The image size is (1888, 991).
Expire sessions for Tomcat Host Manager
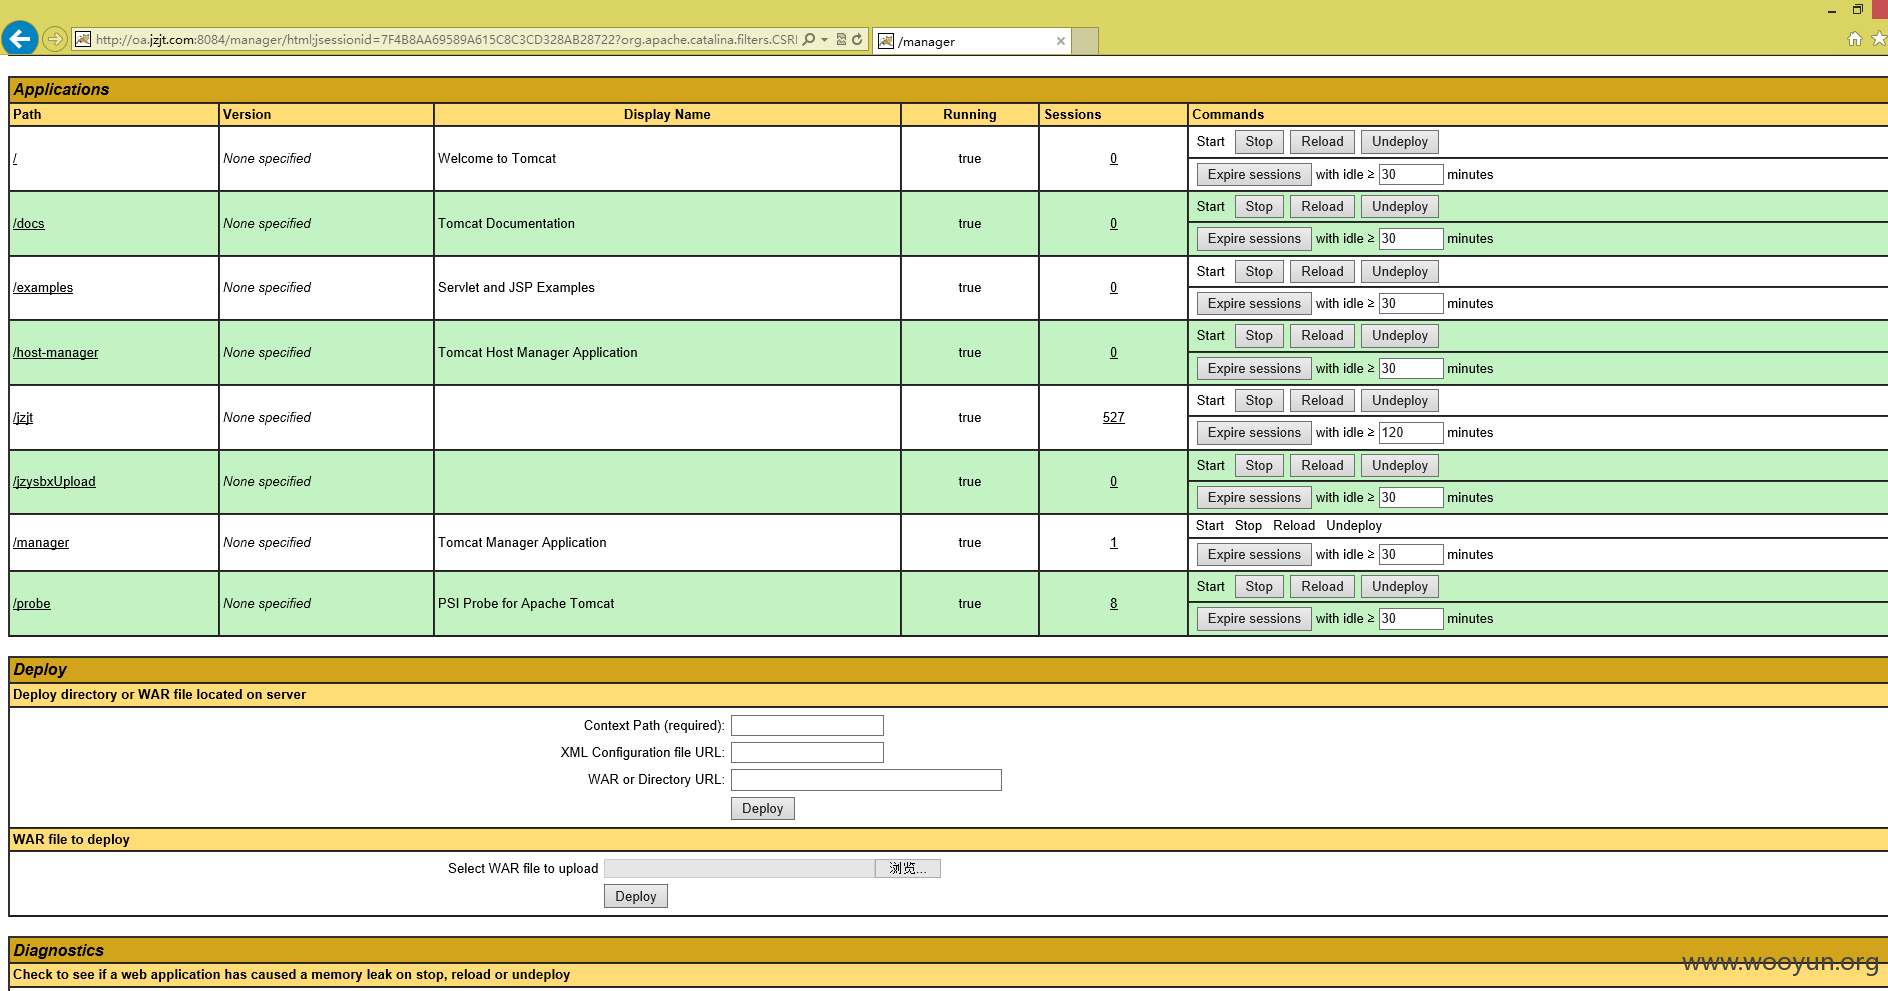pos(1254,369)
